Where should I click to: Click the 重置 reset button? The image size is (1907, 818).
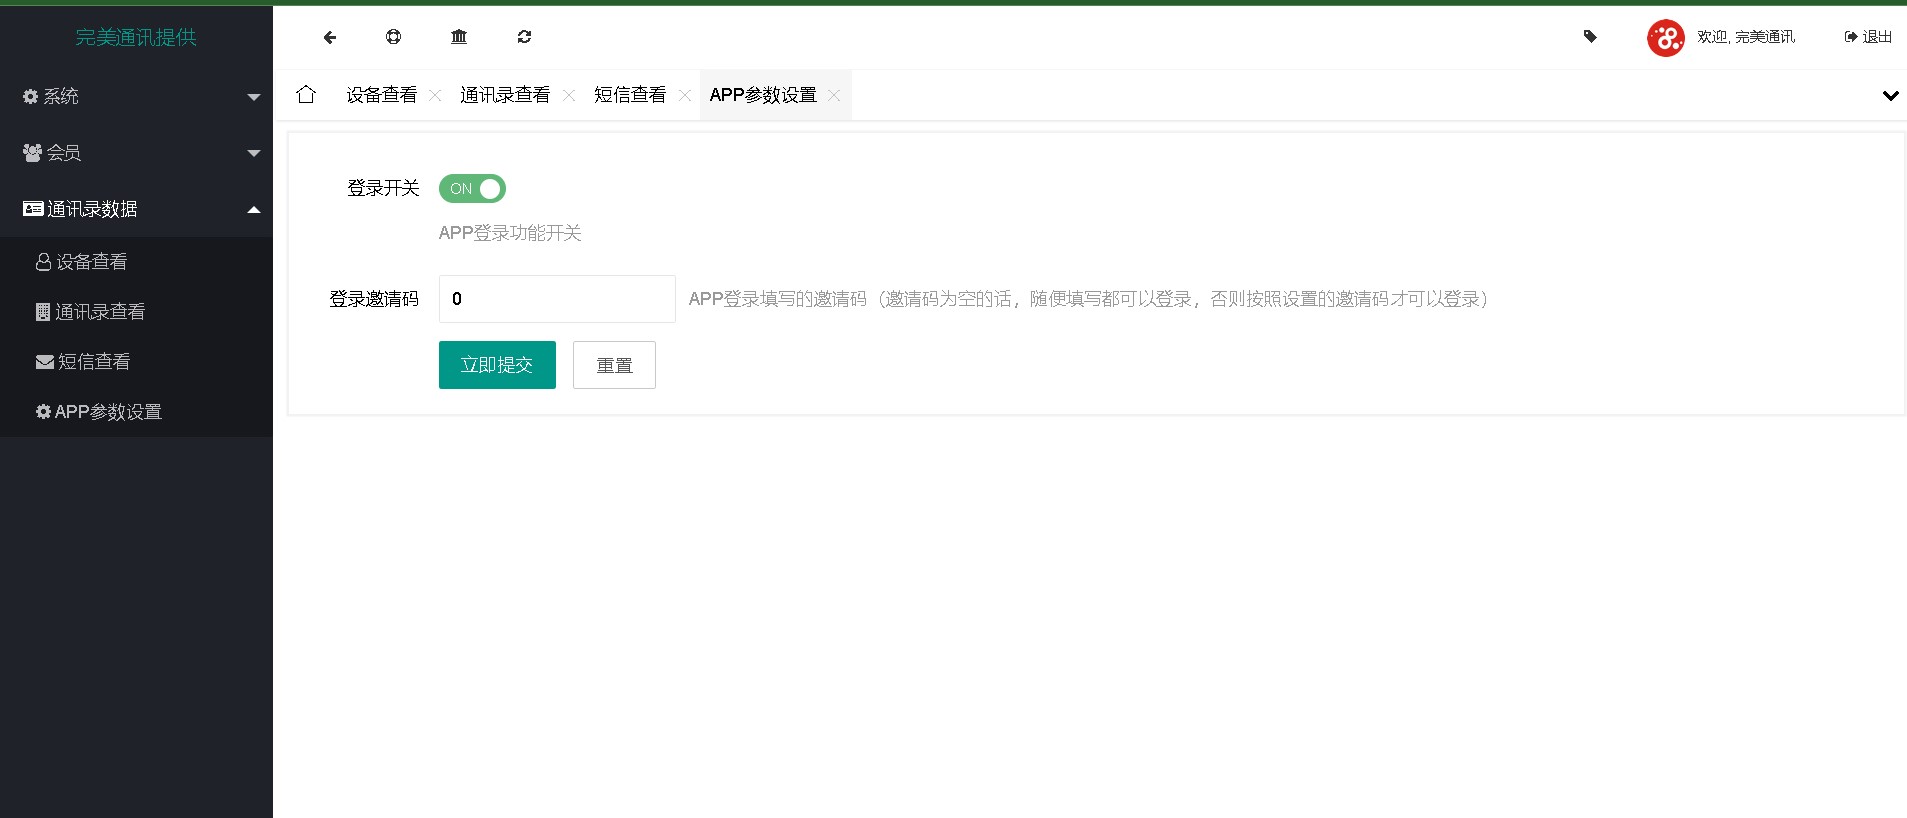(614, 365)
